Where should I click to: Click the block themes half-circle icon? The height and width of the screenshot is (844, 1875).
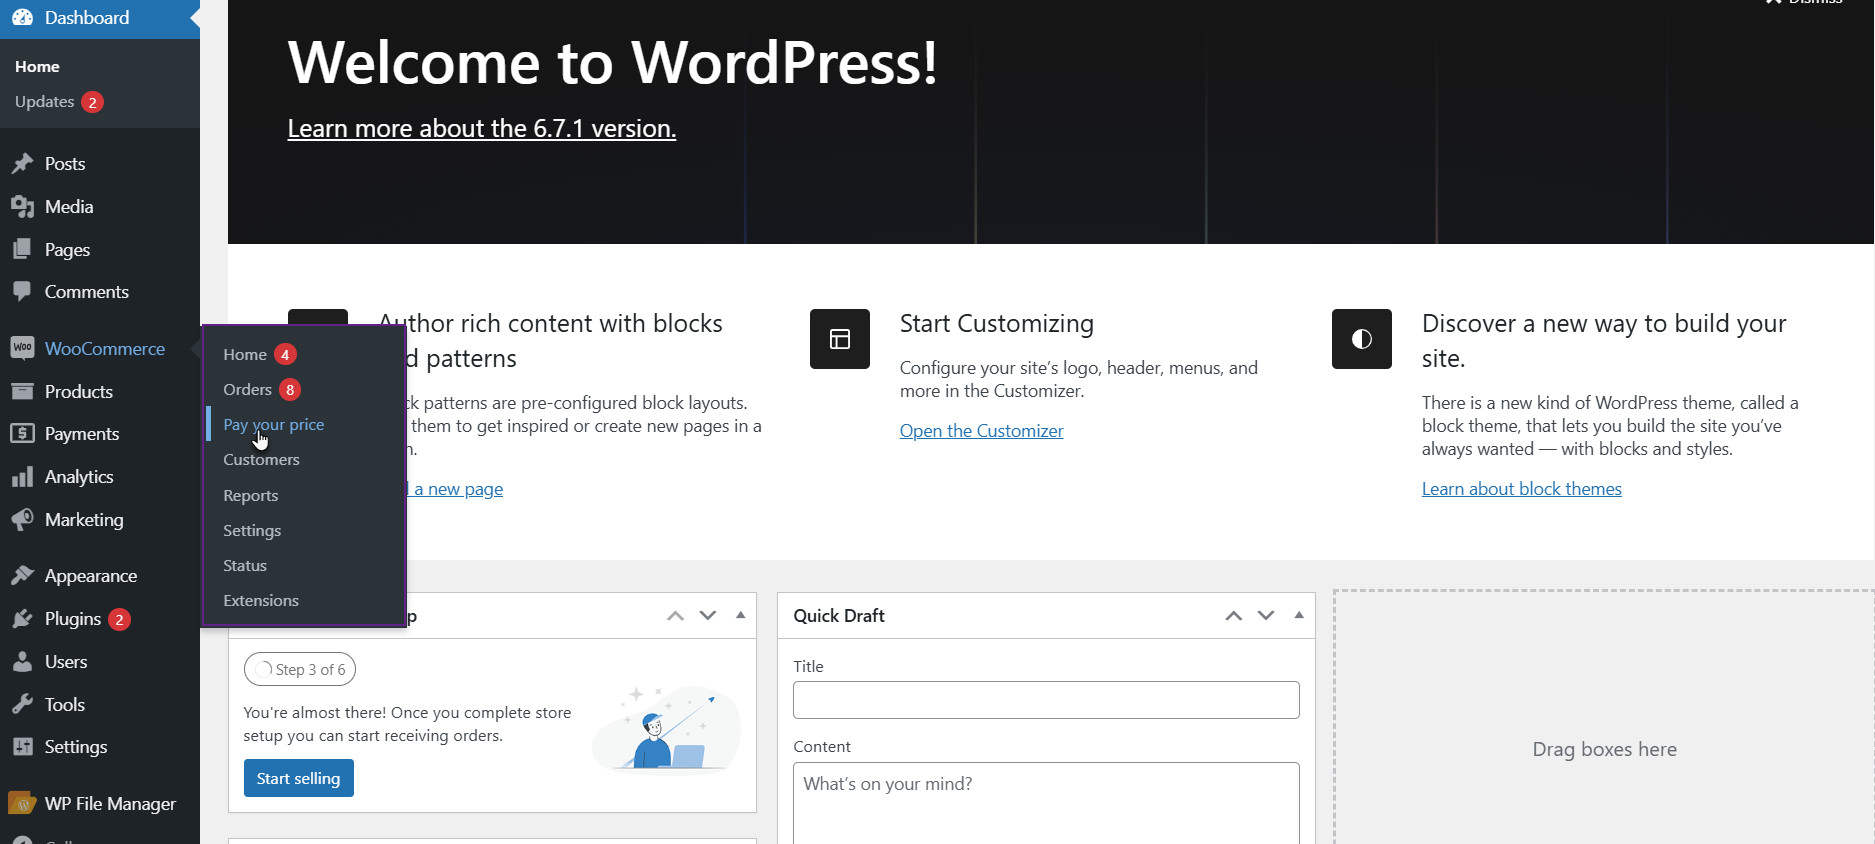(x=1362, y=339)
